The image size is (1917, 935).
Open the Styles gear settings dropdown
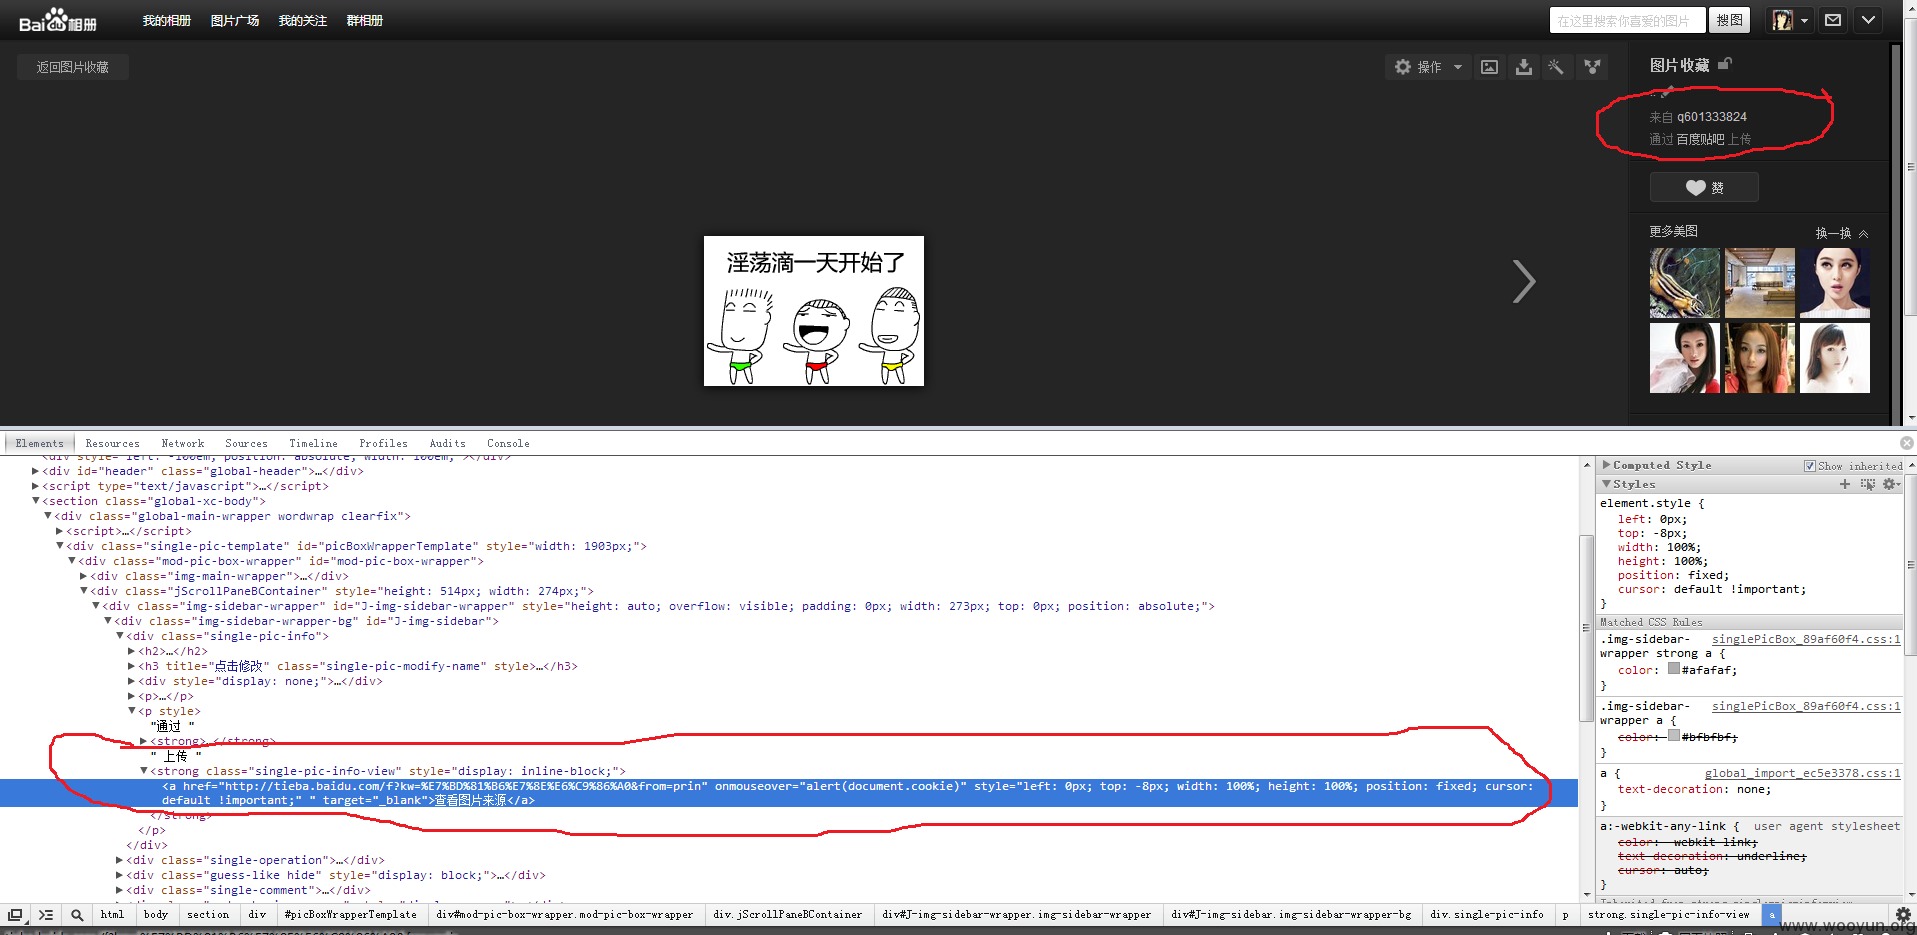pos(1890,484)
